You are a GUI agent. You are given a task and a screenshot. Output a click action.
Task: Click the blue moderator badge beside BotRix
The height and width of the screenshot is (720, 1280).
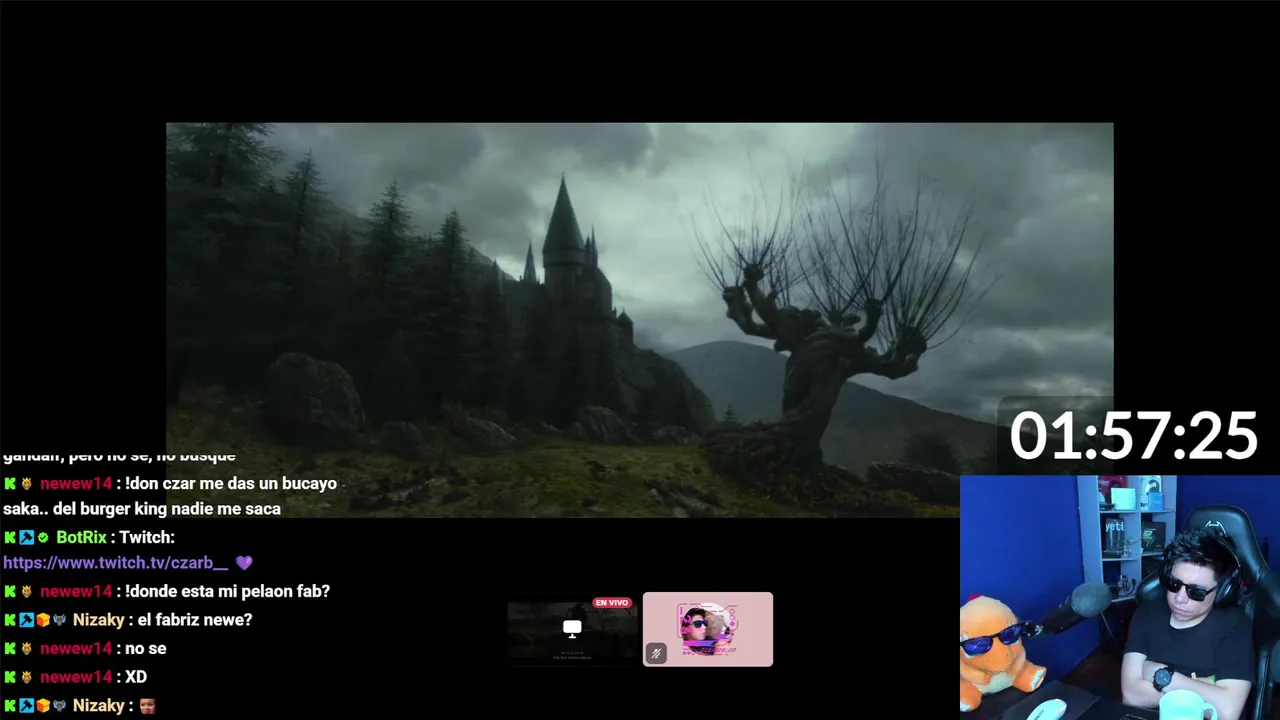tap(27, 538)
